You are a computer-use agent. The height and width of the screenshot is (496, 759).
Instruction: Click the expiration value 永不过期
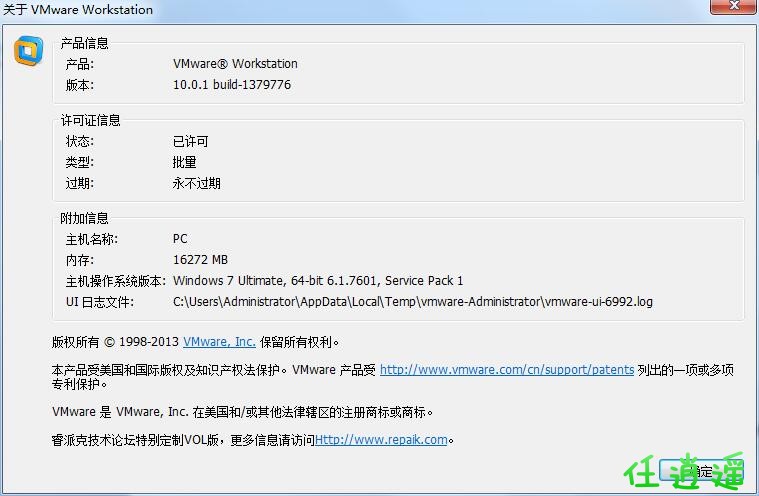click(x=197, y=183)
